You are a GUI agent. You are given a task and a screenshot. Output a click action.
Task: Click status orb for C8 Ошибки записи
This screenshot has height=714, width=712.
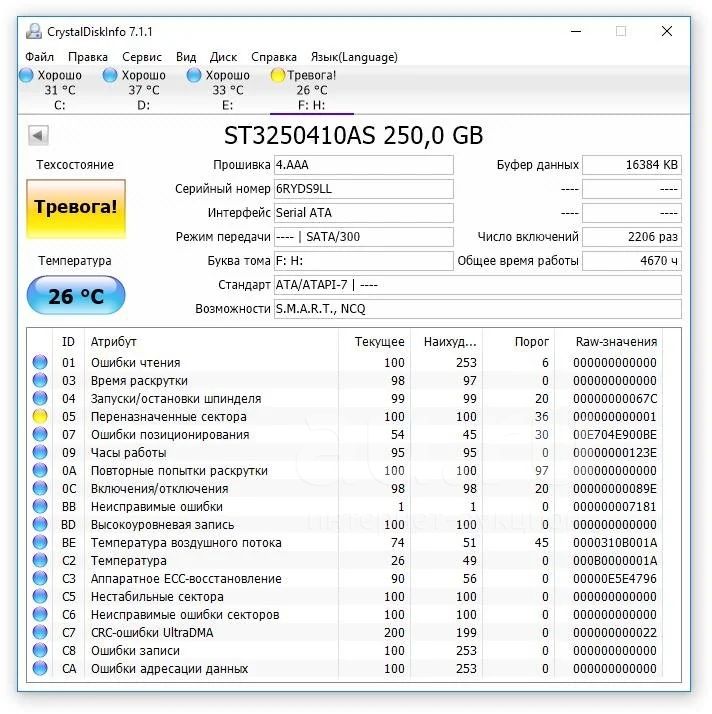(x=40, y=650)
